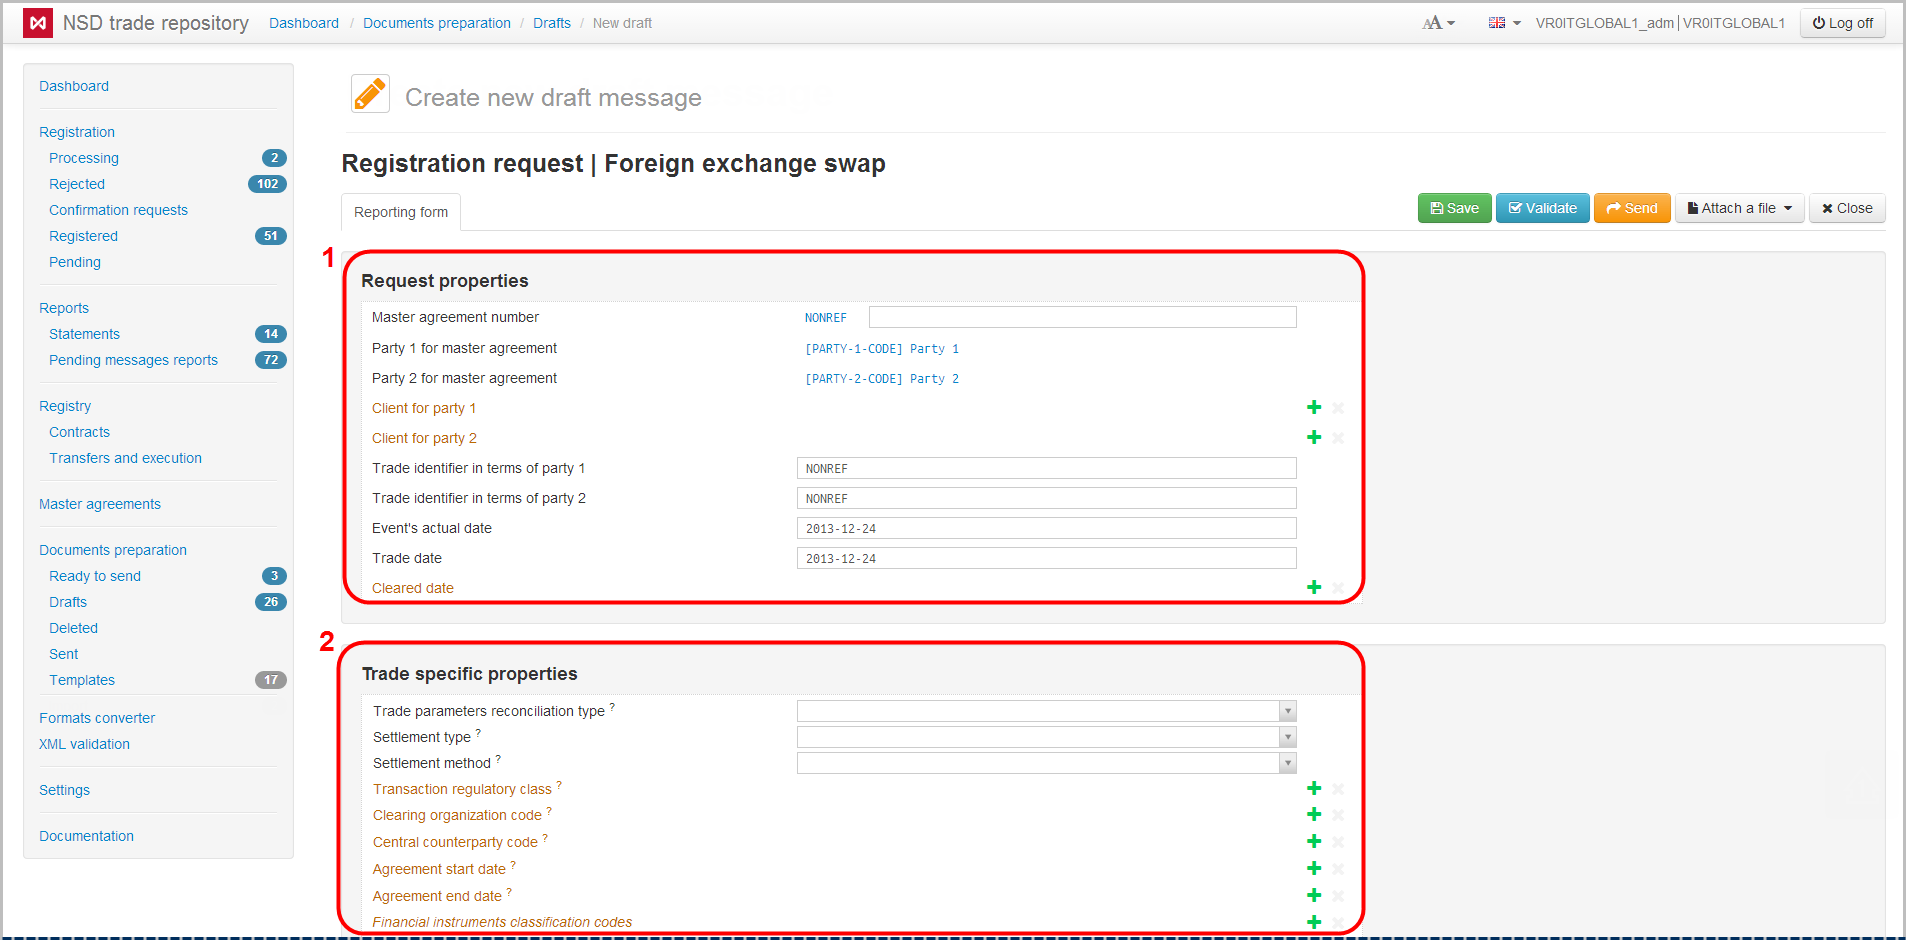
Task: Open Drafts in the breadcrumb navigation
Action: [551, 23]
